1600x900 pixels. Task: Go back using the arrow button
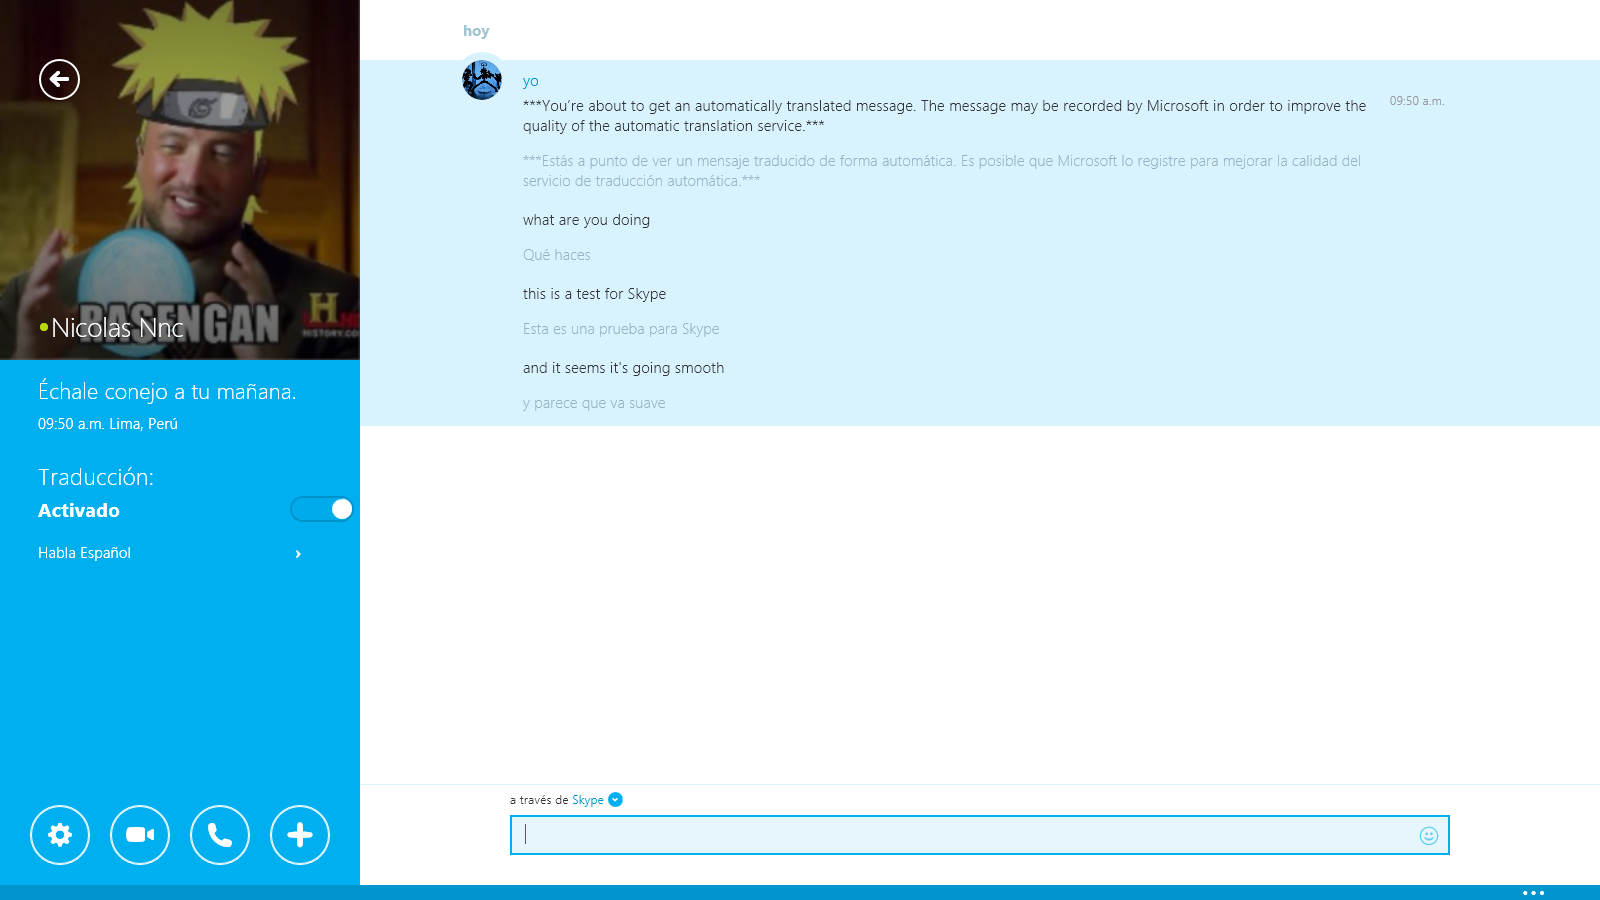point(59,79)
